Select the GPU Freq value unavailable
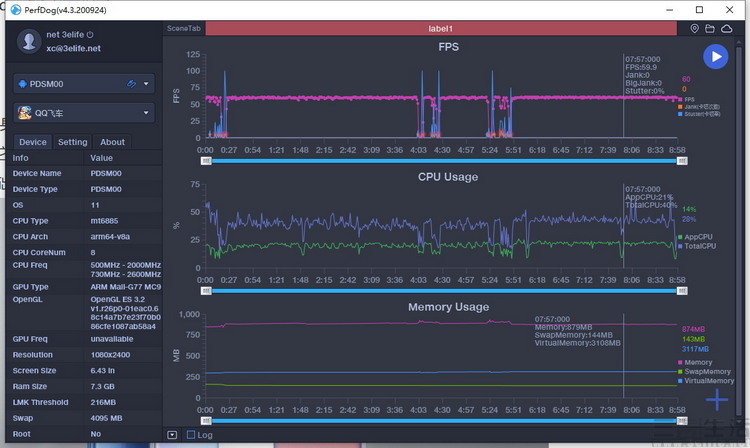The width and height of the screenshot is (750, 448). coord(112,339)
